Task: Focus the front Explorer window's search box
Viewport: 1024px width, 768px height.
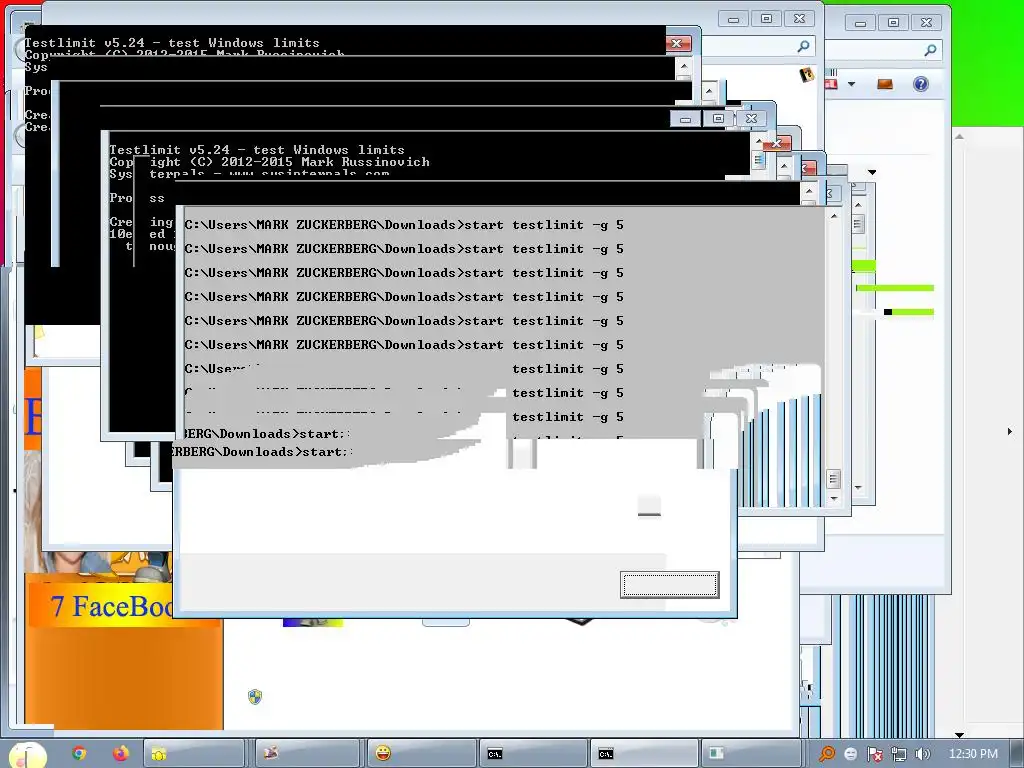Action: pos(760,46)
